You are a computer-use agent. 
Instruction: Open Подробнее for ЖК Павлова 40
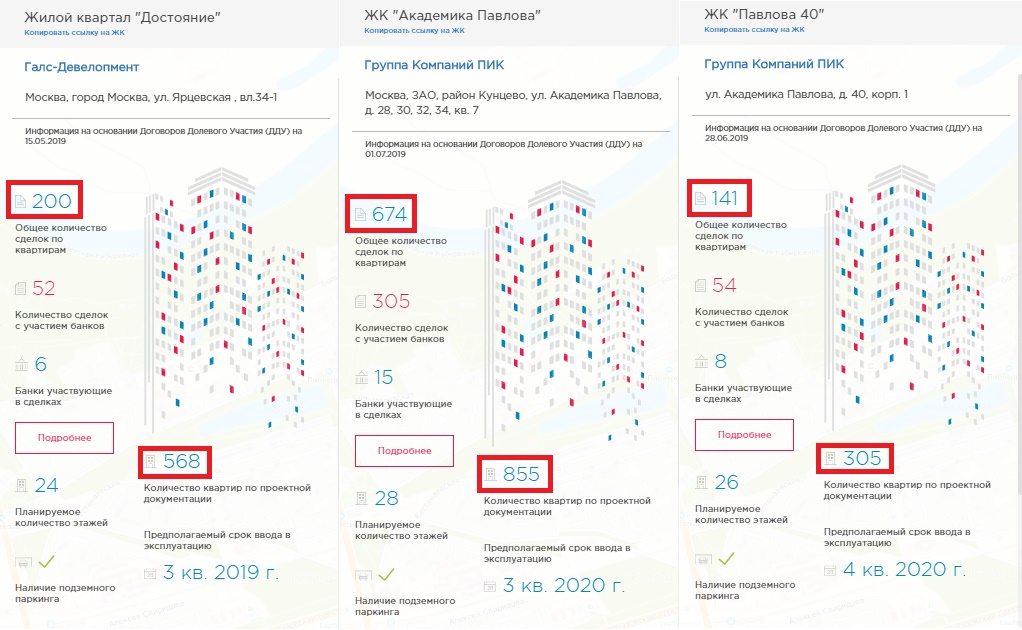tap(744, 435)
